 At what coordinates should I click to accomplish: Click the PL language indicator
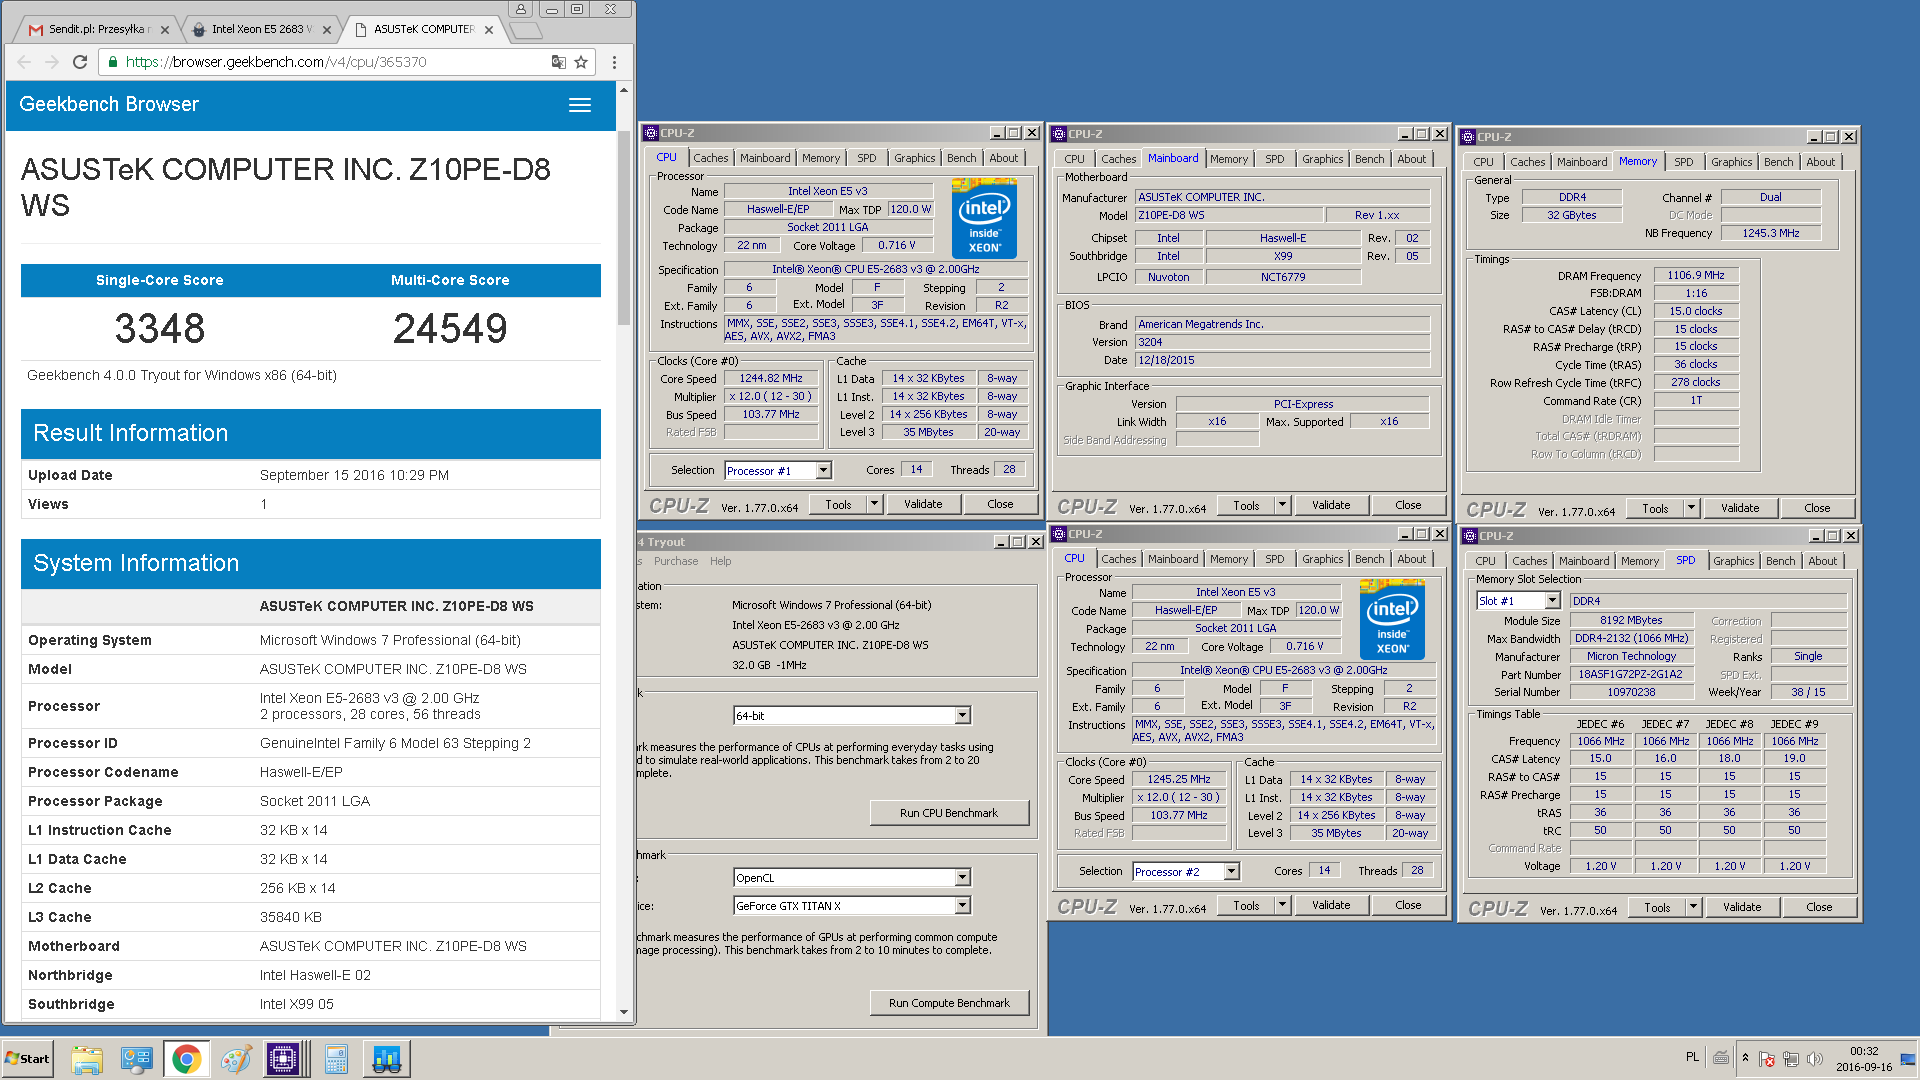point(1692,1057)
